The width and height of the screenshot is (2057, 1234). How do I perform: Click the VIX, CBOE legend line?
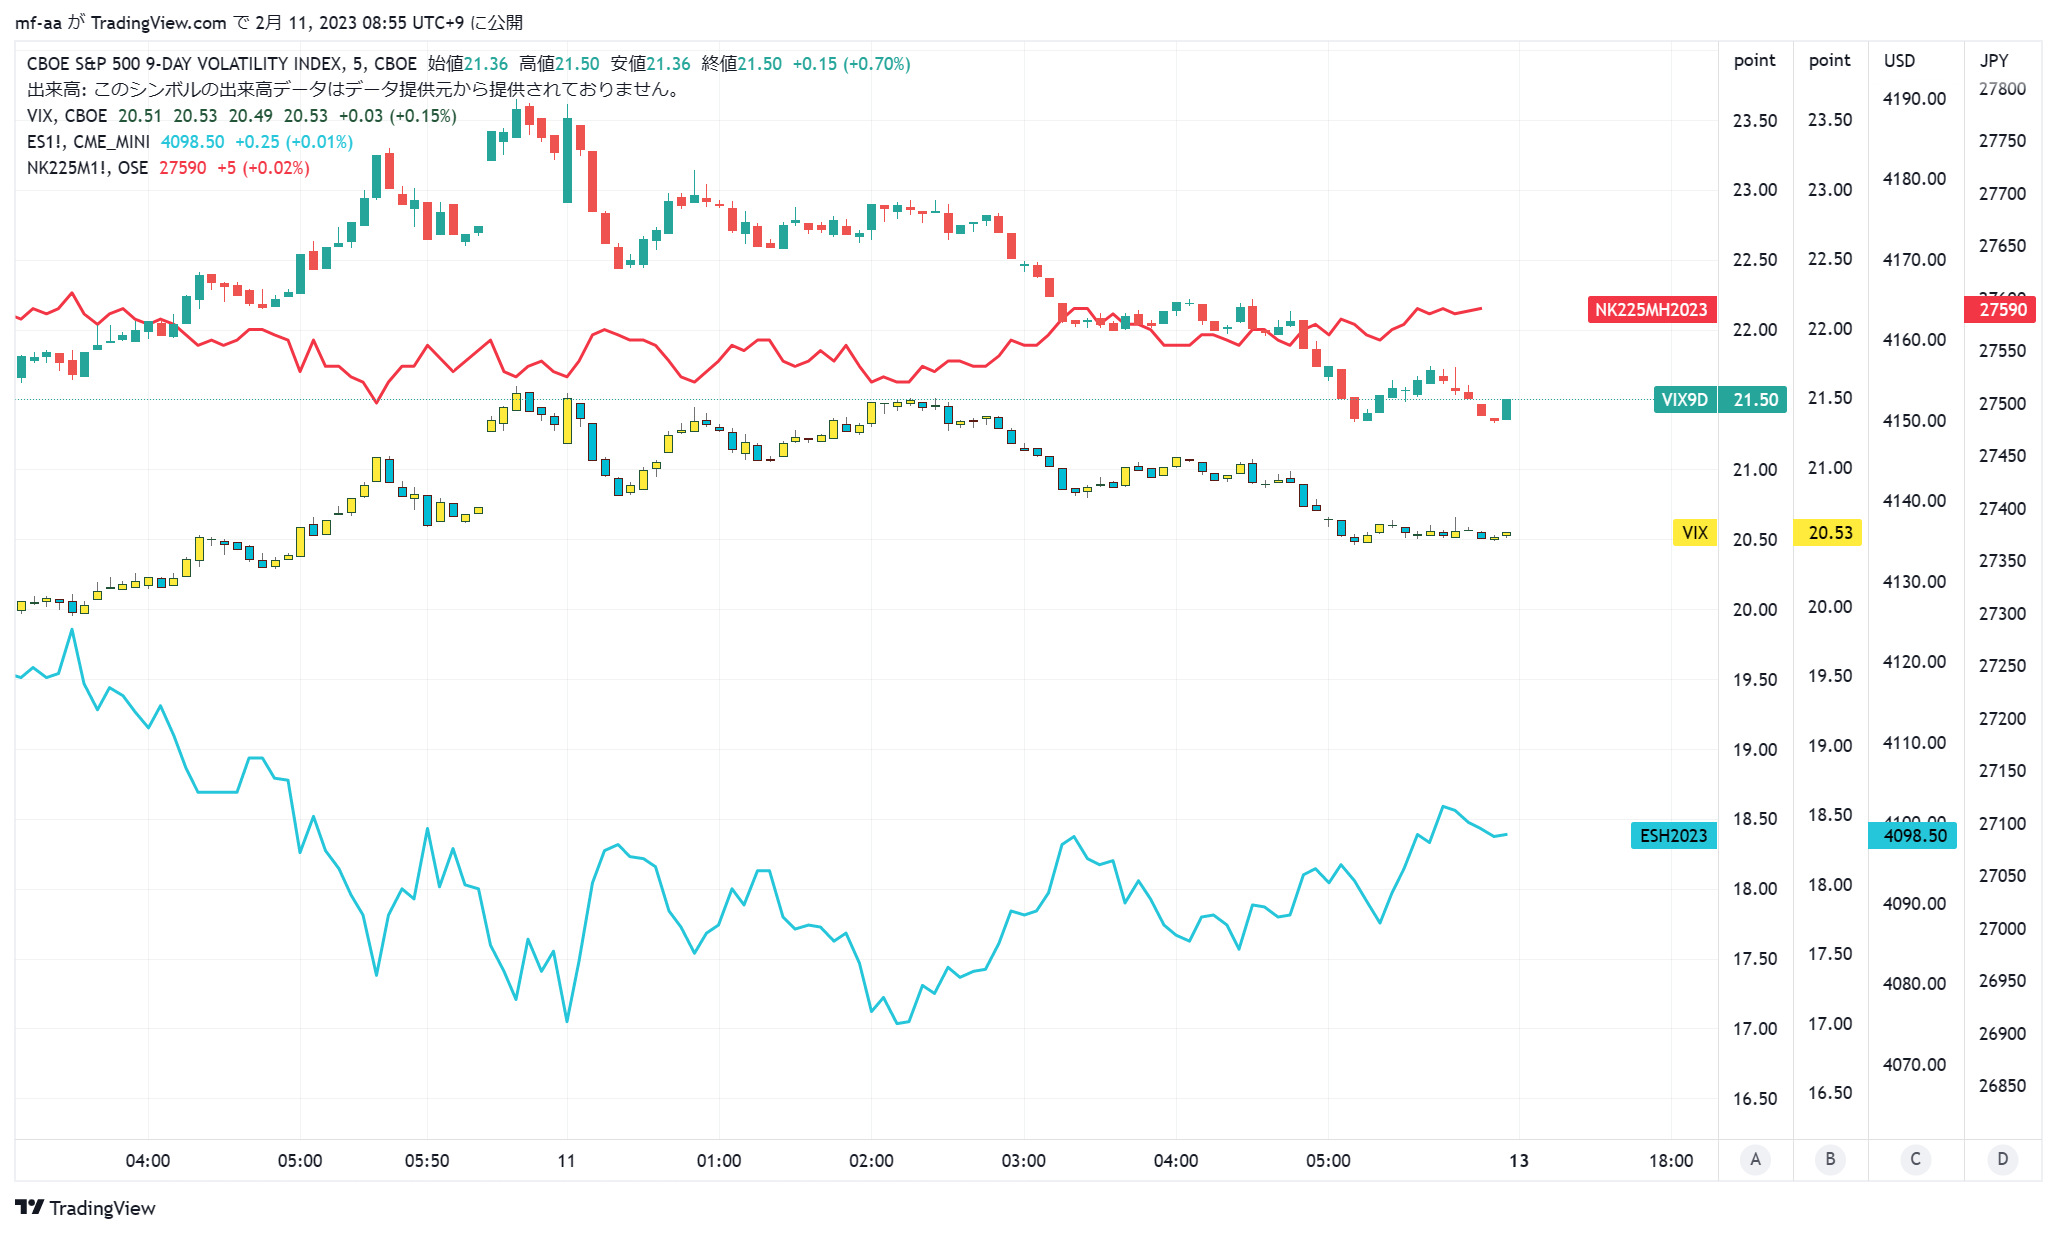[242, 116]
